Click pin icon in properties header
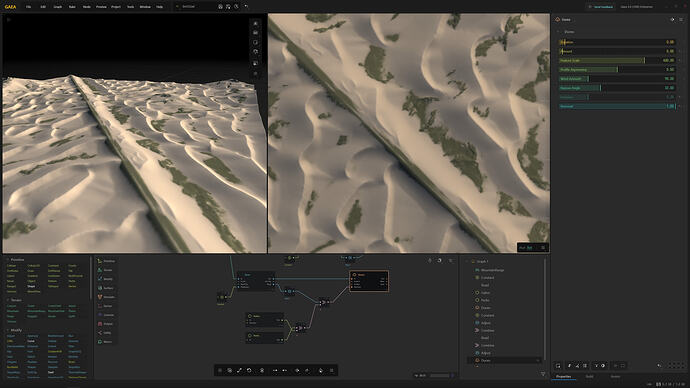Viewport: 690px width, 388px height. (672, 19)
